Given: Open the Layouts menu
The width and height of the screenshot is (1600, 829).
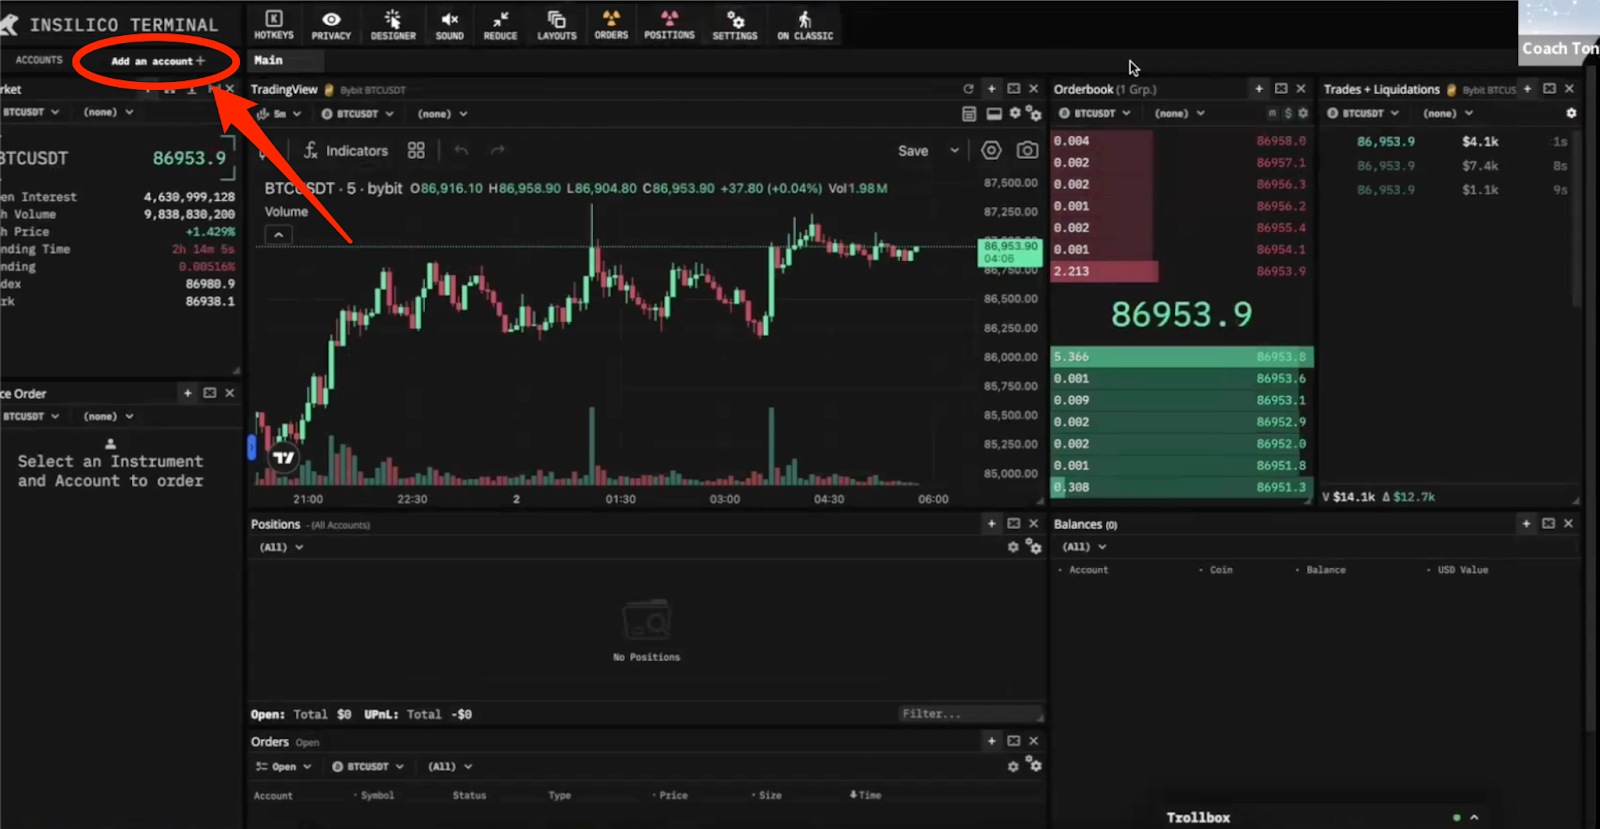Looking at the screenshot, I should tap(557, 25).
